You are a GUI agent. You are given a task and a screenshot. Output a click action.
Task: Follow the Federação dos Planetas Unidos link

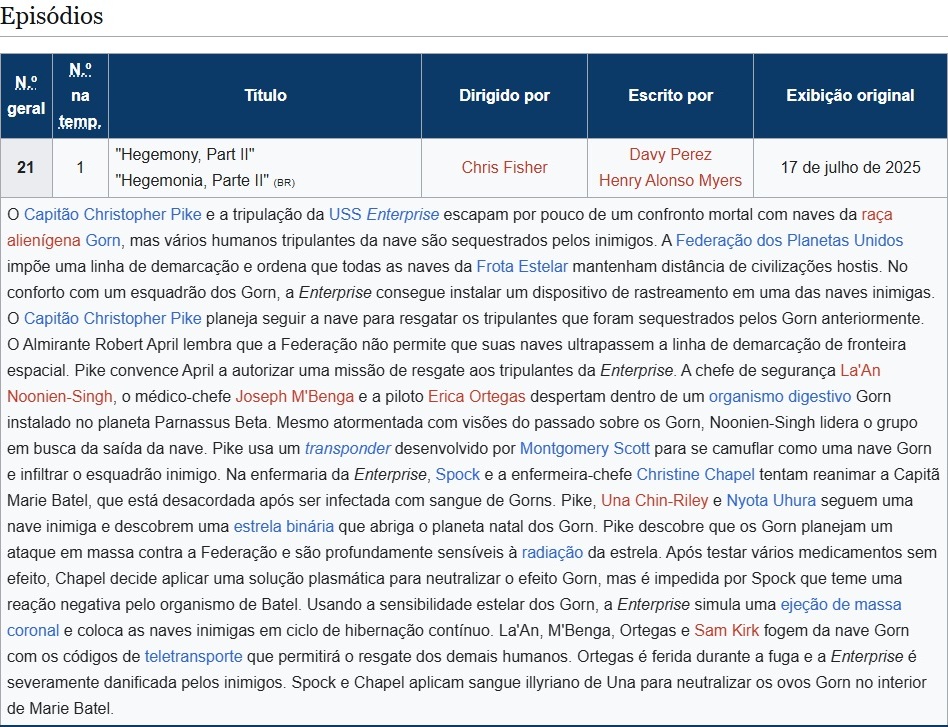pyautogui.click(x=789, y=240)
